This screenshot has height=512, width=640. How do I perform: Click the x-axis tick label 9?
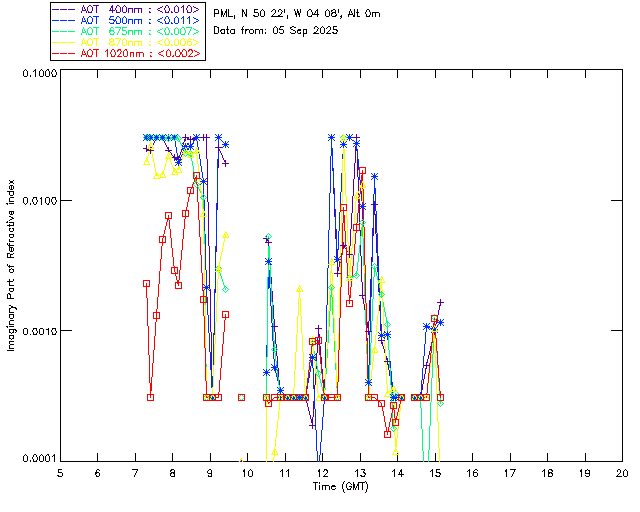(x=210, y=472)
